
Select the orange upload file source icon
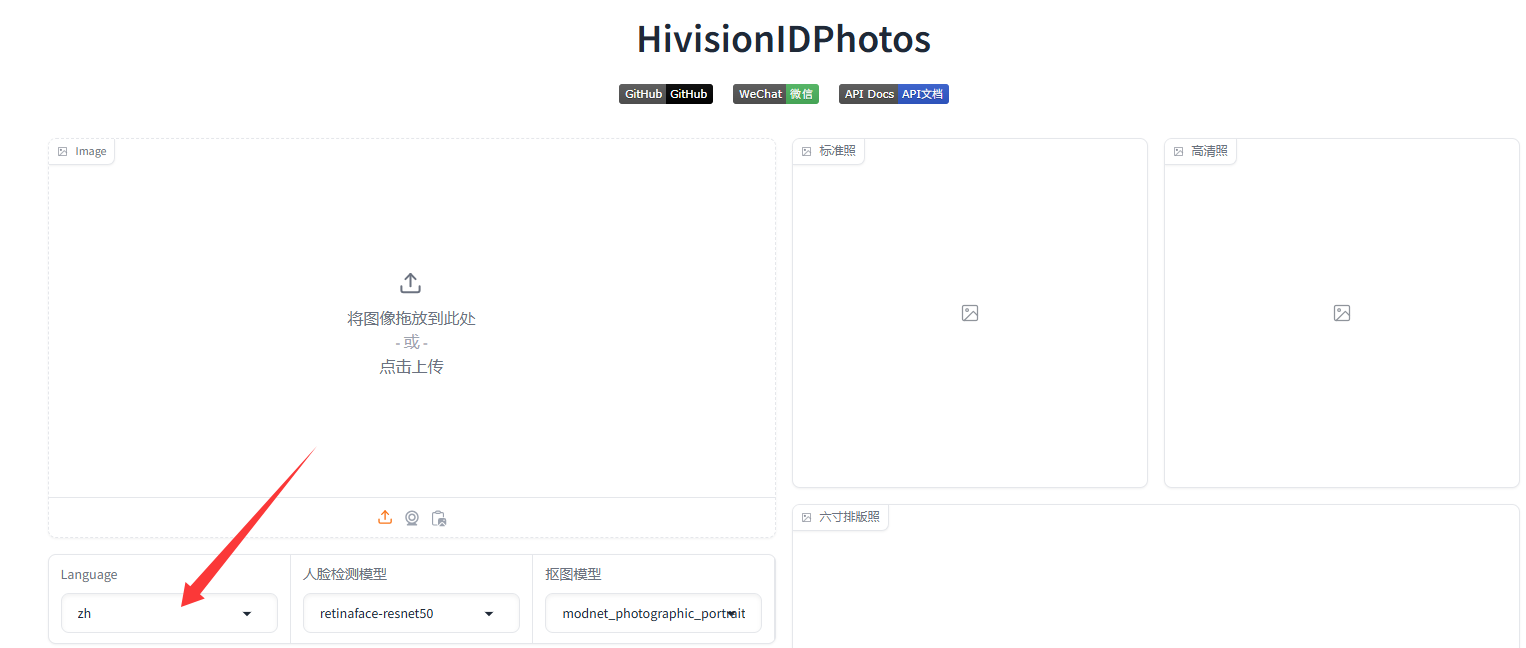tap(385, 517)
